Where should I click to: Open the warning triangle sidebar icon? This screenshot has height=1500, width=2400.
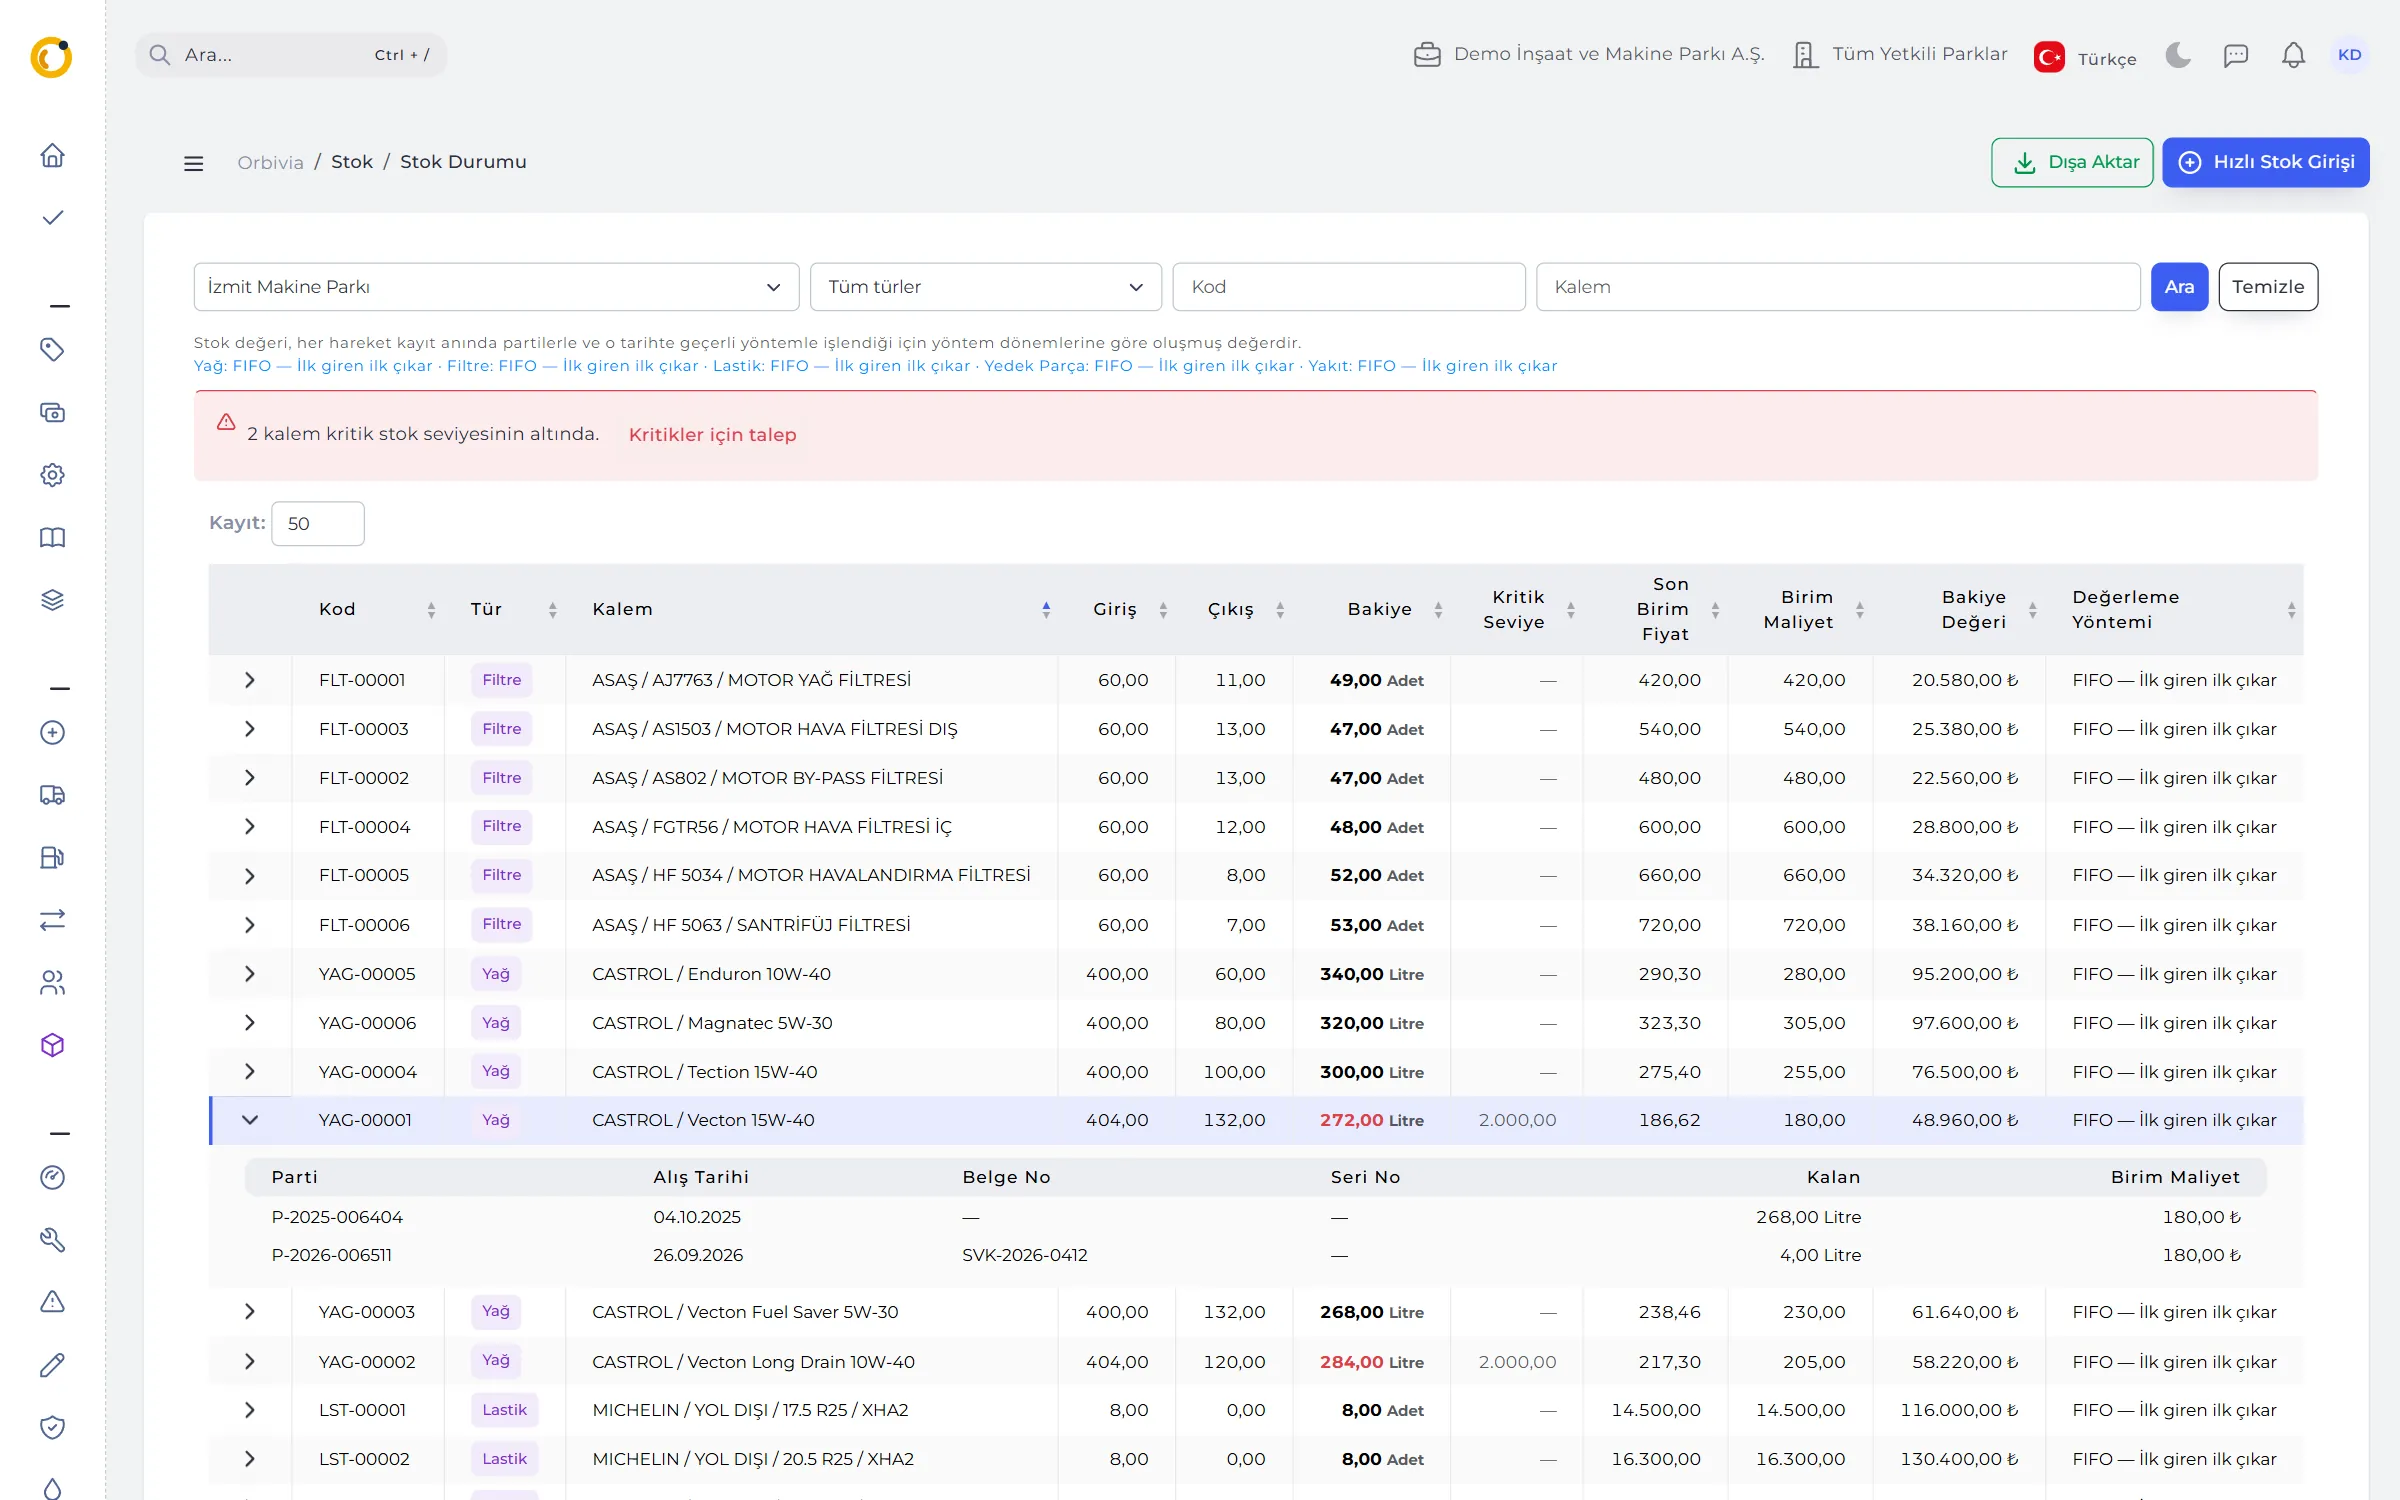coord(52,1302)
